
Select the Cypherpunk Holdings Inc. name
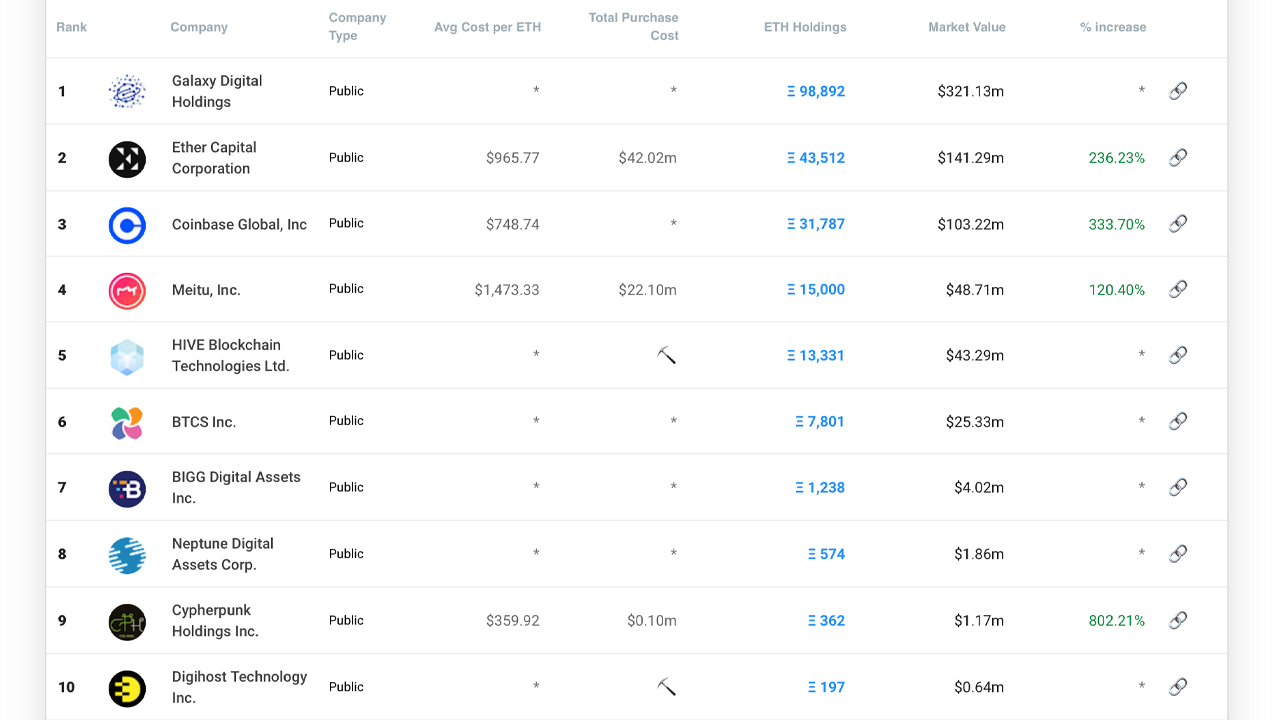[215, 621]
